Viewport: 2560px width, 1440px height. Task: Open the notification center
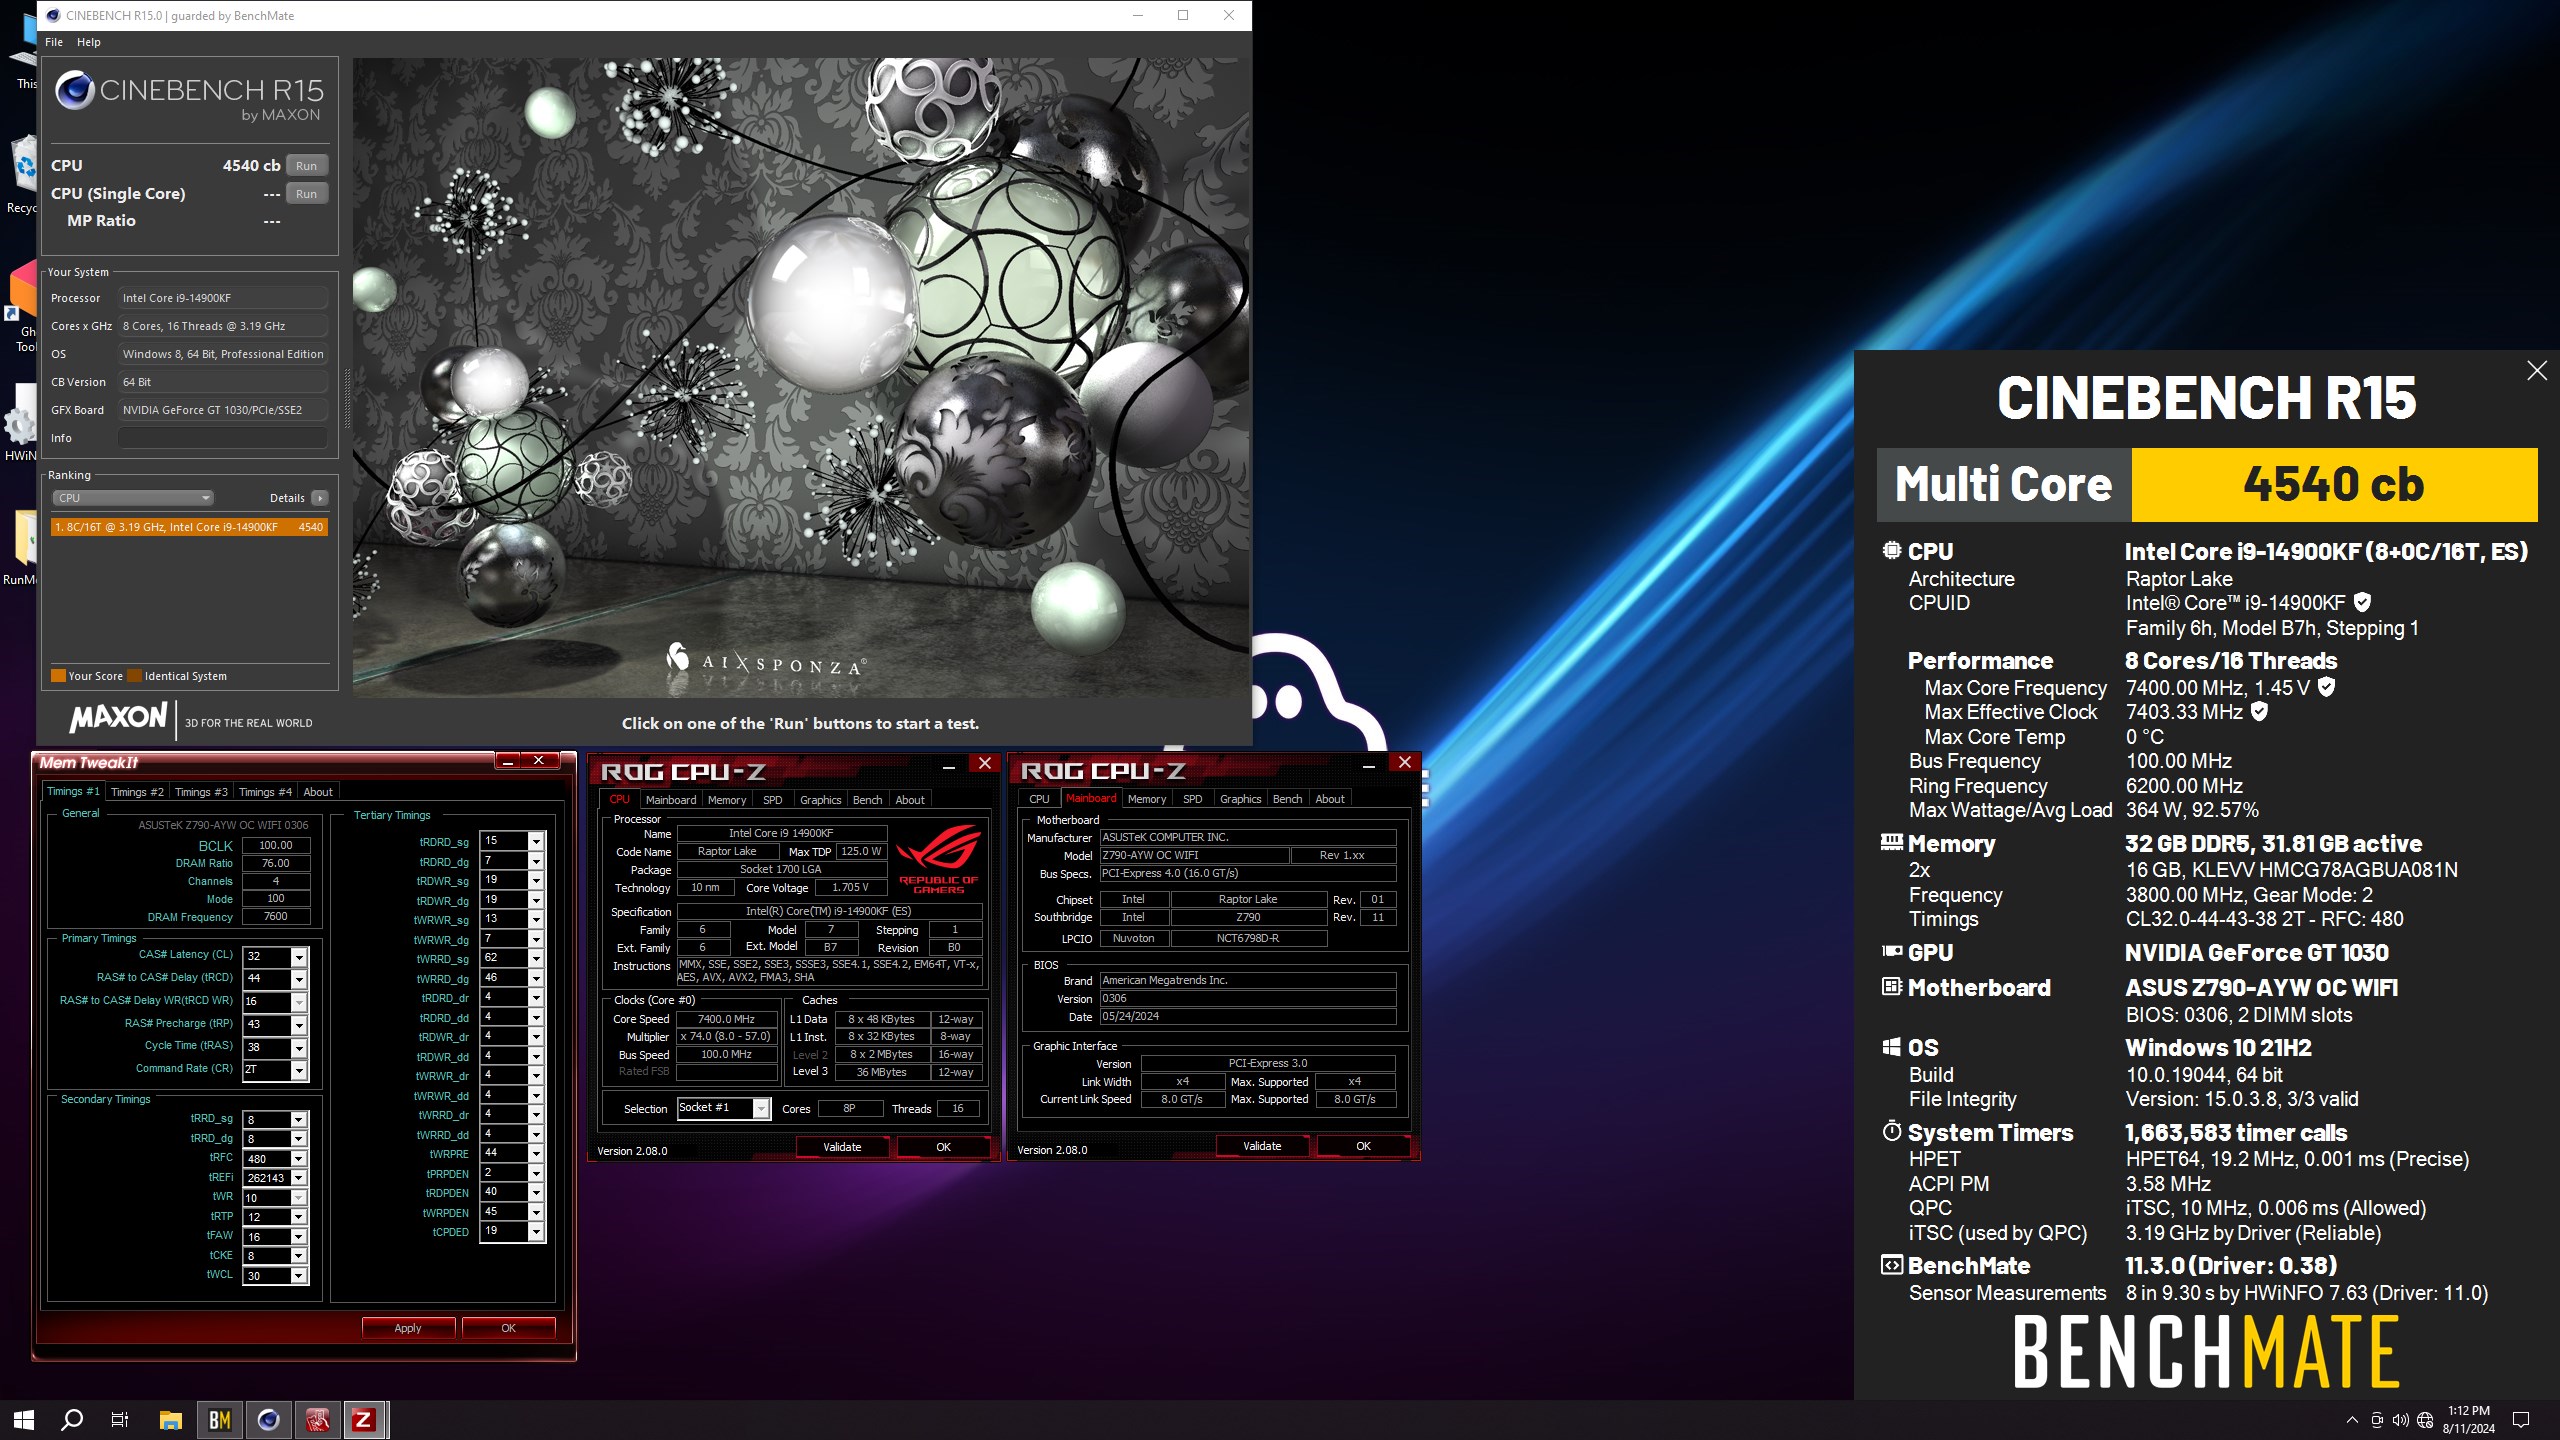[x=2521, y=1420]
